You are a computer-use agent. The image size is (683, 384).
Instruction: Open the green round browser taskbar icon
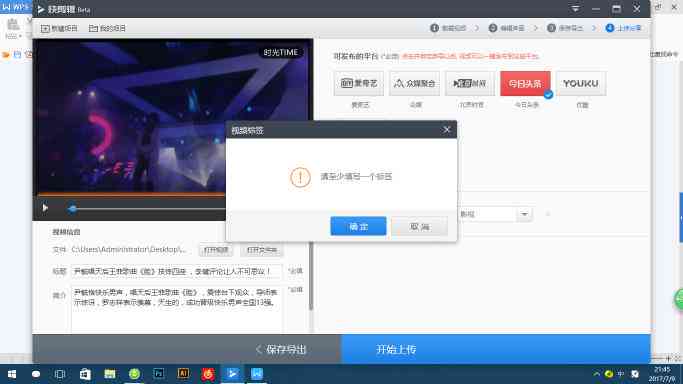[134, 374]
